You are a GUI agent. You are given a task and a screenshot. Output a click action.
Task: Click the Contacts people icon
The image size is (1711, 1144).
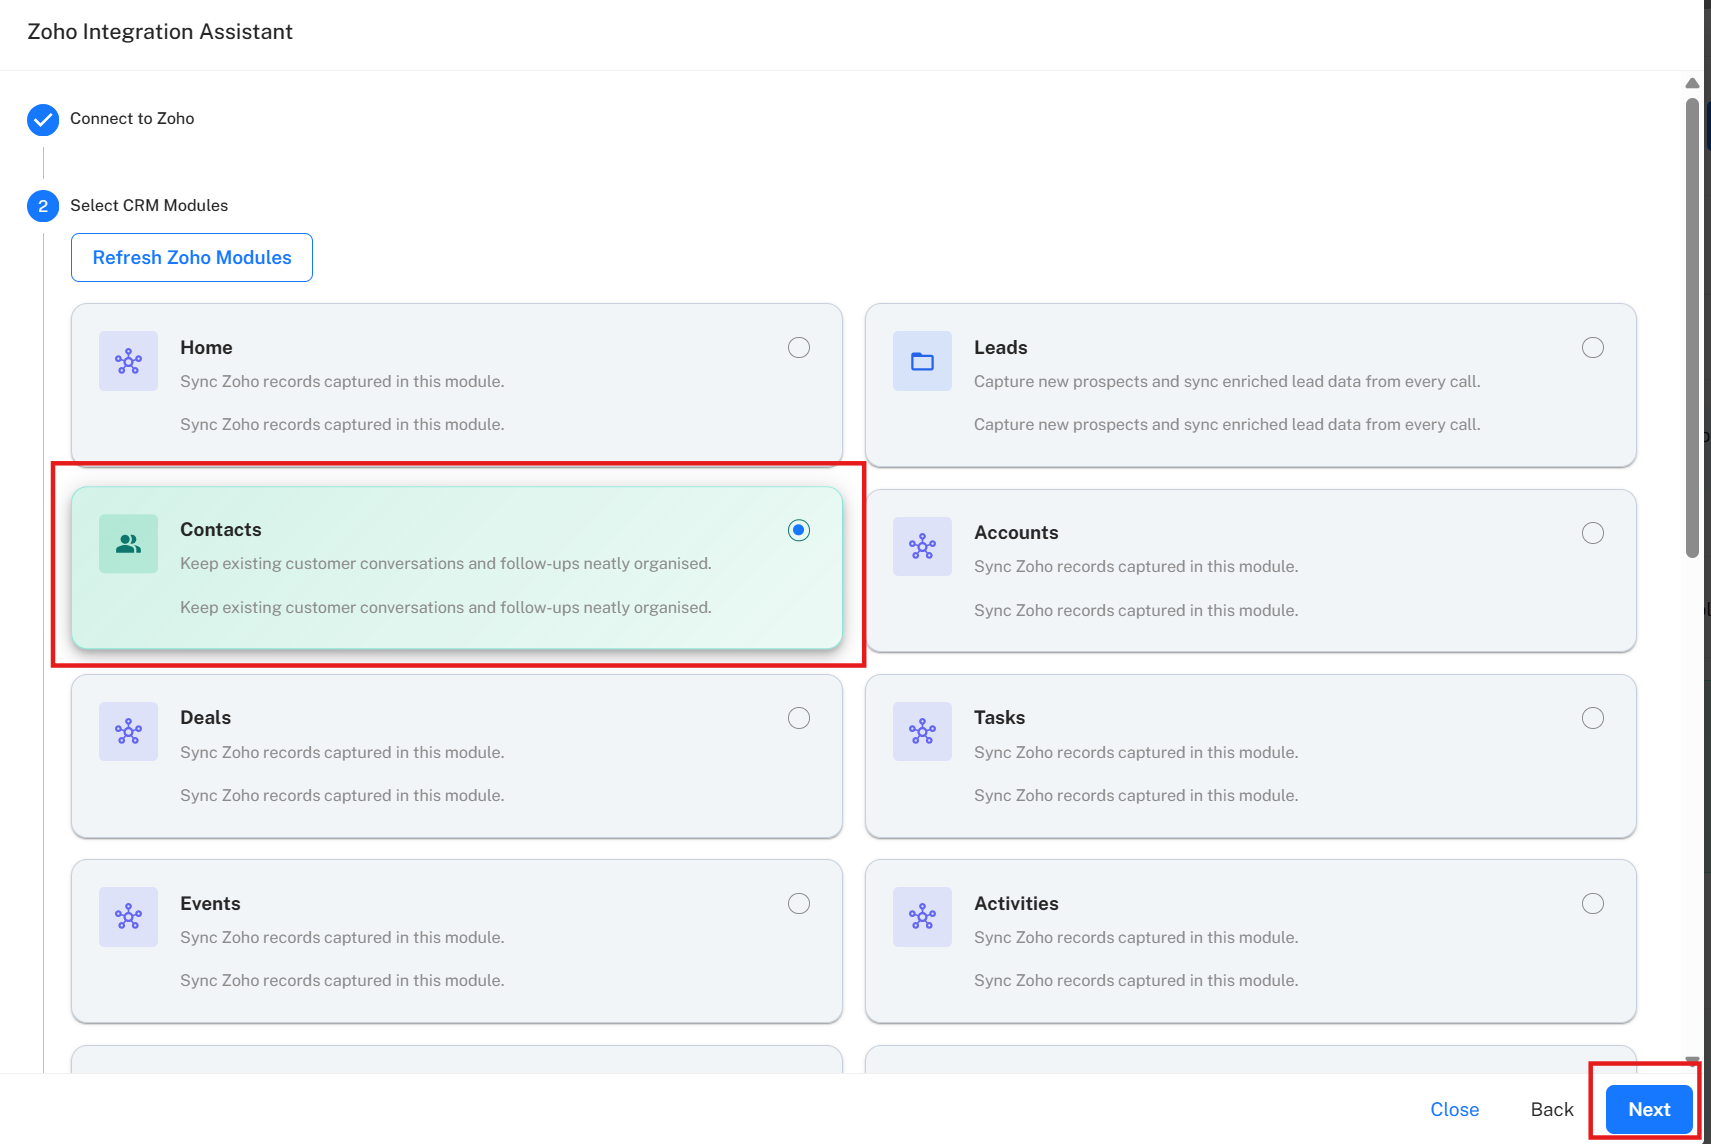(x=128, y=544)
